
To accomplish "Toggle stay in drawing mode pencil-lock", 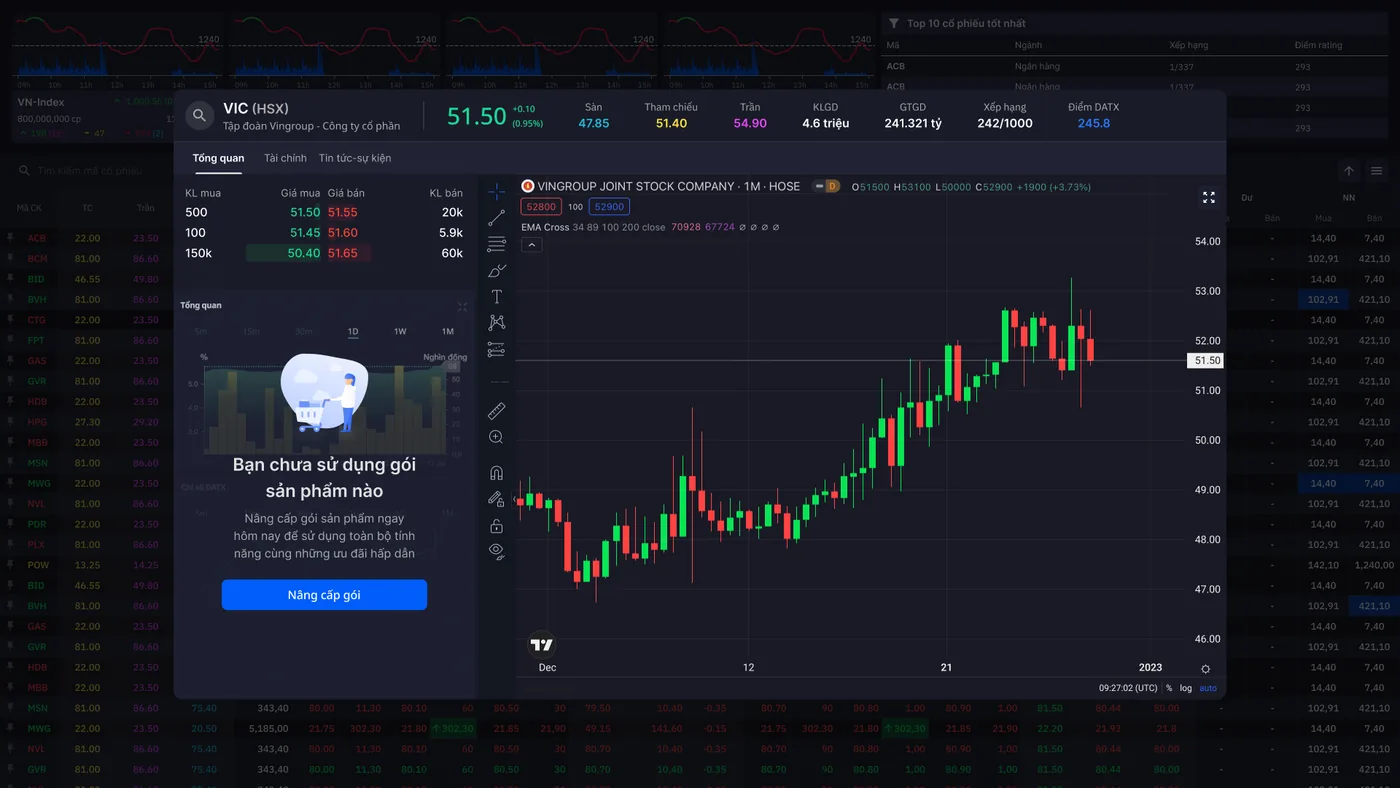I will pyautogui.click(x=496, y=499).
